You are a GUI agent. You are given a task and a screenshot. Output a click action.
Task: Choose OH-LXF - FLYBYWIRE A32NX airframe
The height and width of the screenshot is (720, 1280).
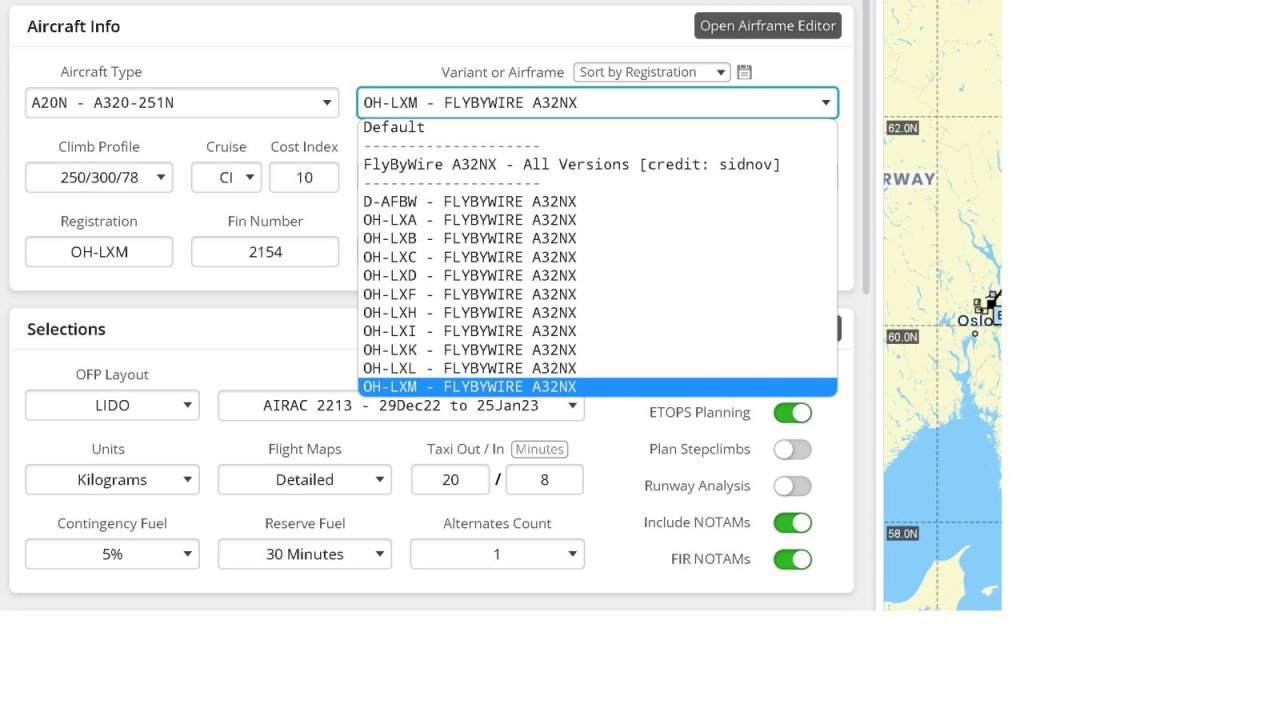click(598, 294)
